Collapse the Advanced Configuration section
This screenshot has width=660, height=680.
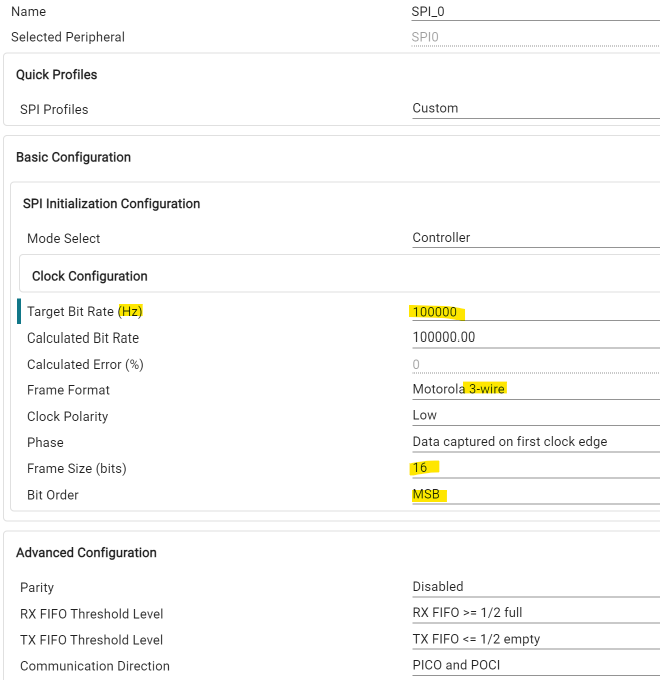[86, 552]
